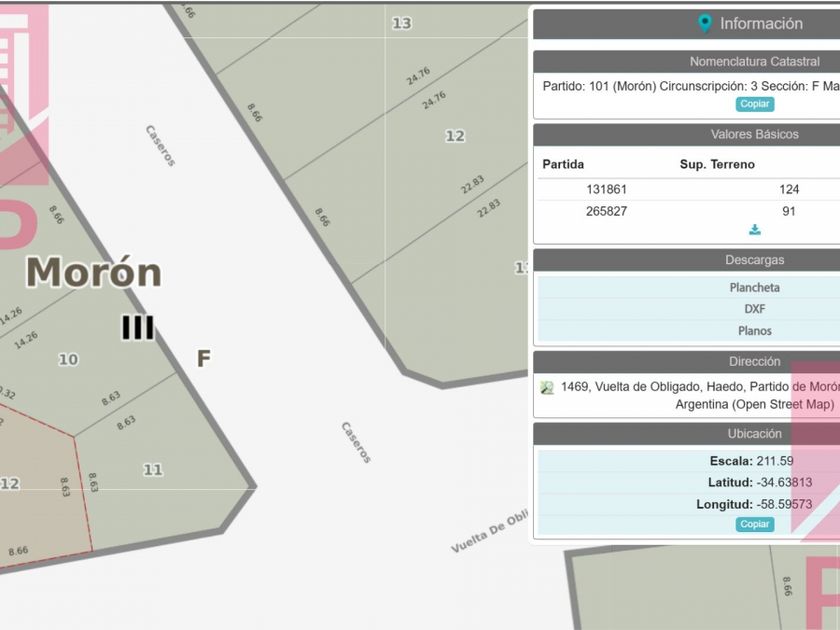Download the DXF file
This screenshot has width=840, height=630.
[x=754, y=309]
